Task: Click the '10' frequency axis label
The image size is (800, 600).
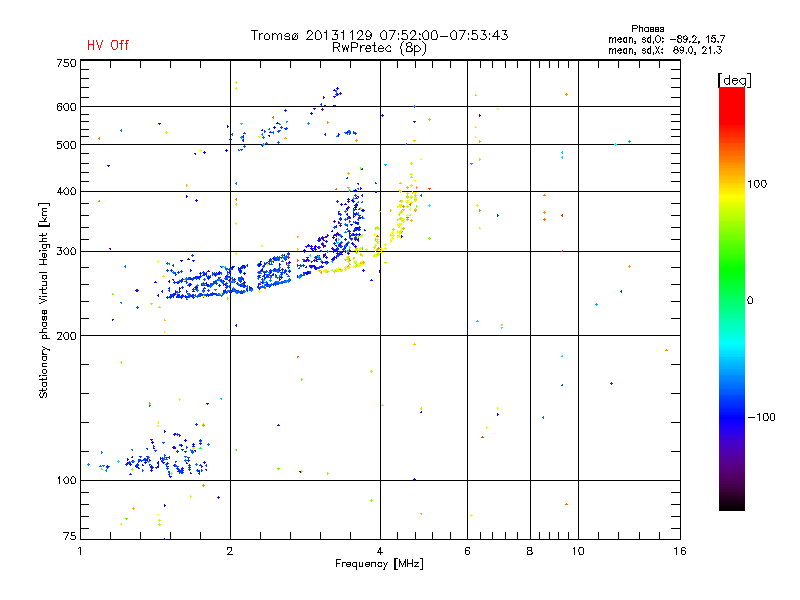Action: click(x=578, y=551)
